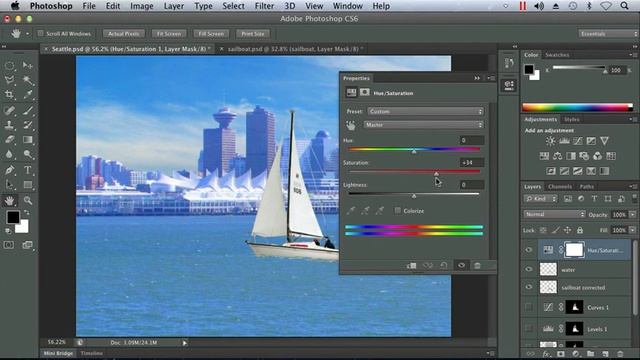Click the Saturation slider handle
The height and width of the screenshot is (360, 640).
tap(436, 173)
